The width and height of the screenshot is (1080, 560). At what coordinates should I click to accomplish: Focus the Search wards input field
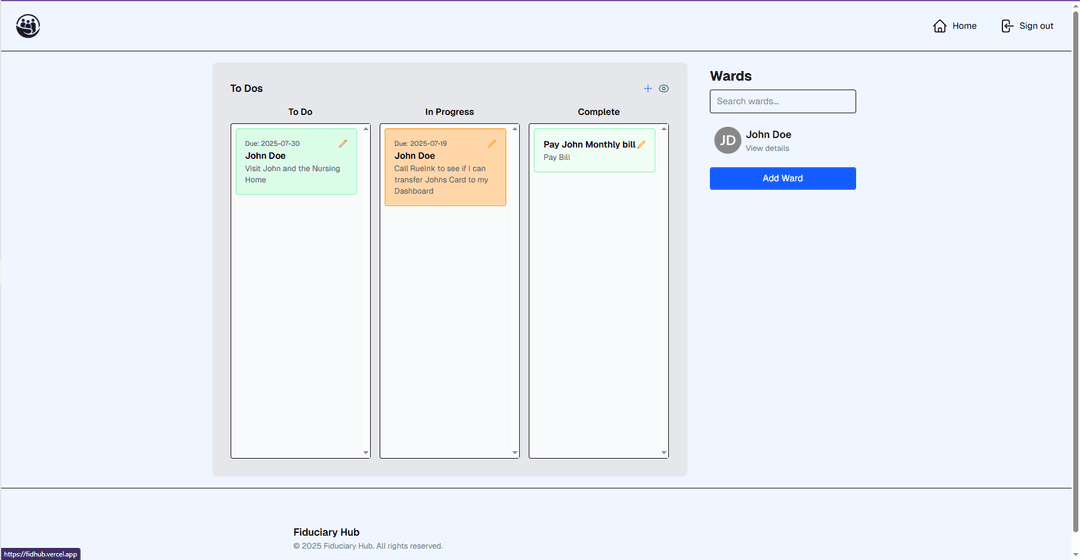(x=782, y=101)
